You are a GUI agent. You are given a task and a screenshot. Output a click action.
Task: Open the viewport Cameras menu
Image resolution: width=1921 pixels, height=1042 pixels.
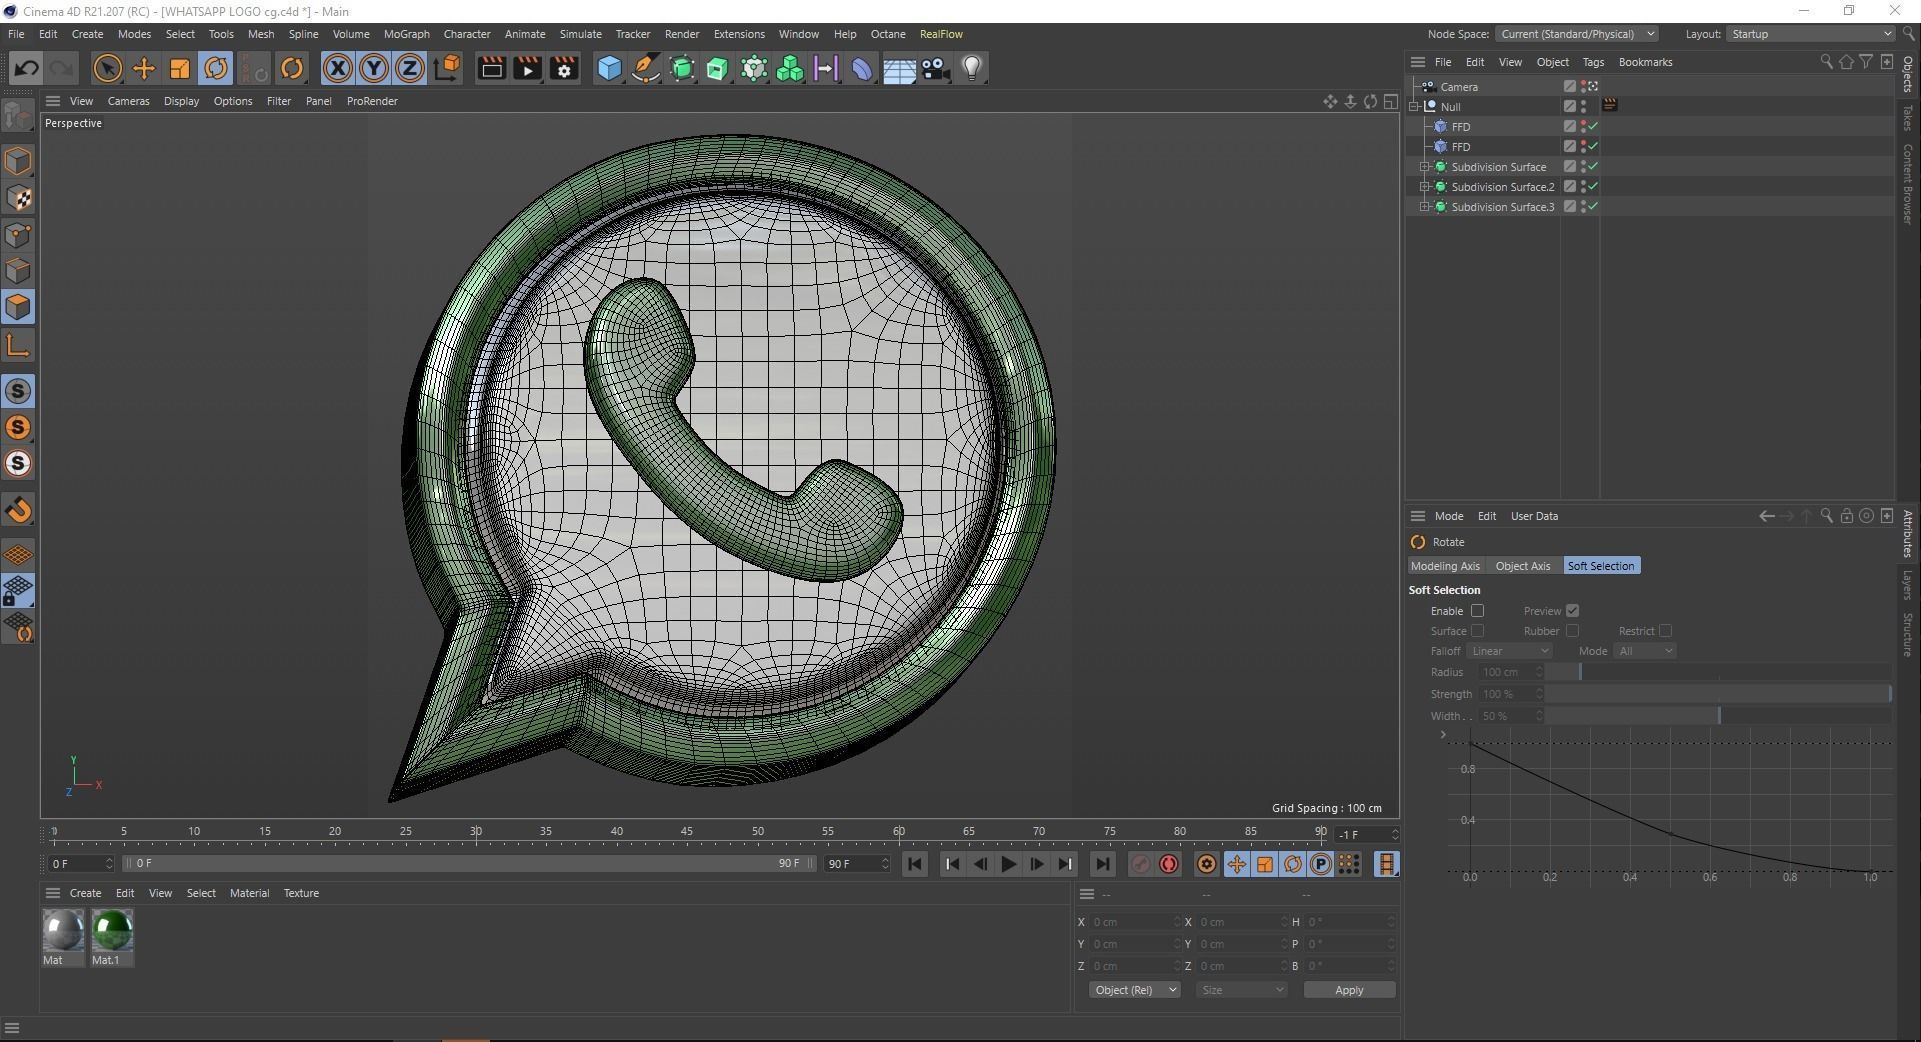(x=128, y=101)
